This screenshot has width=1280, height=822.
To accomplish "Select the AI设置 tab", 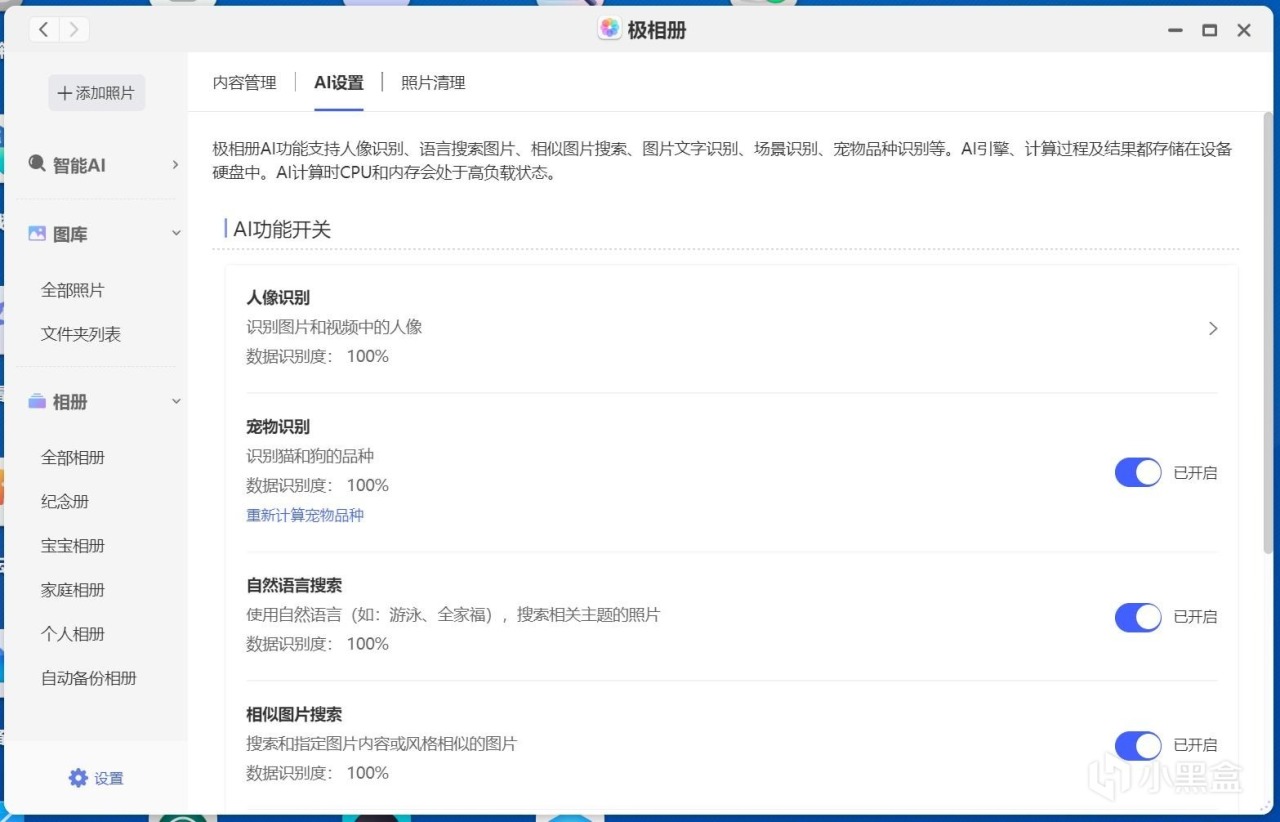I will 339,83.
